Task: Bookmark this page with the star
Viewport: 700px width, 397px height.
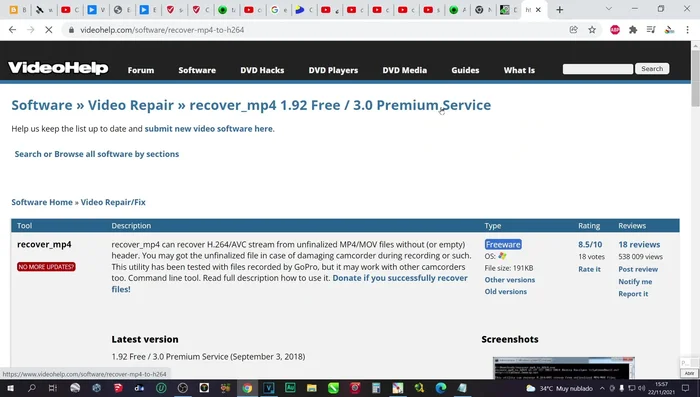Action: click(x=592, y=30)
